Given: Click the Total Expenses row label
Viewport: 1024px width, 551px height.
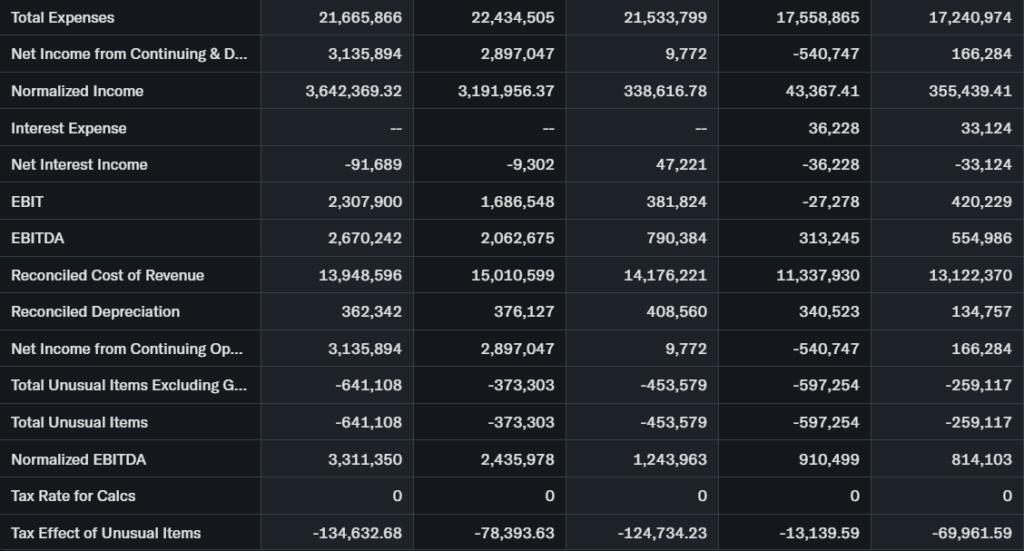Looking at the screenshot, I should point(63,18).
